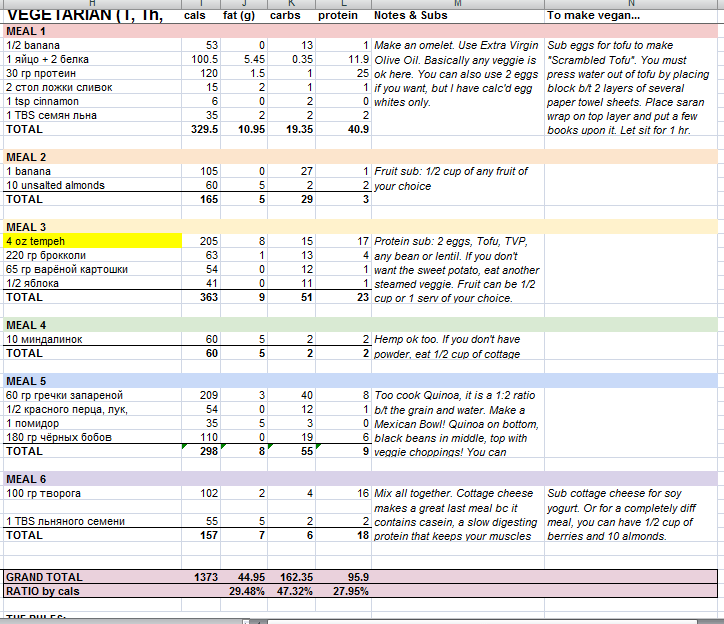The width and height of the screenshot is (724, 624).
Task: Select Meal 1 total carbs 19.35
Action: pyautogui.click(x=291, y=129)
